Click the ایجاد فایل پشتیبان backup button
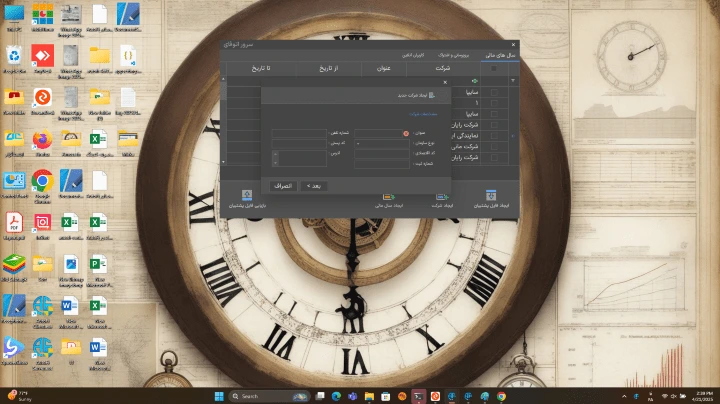720x404 pixels. 491,199
